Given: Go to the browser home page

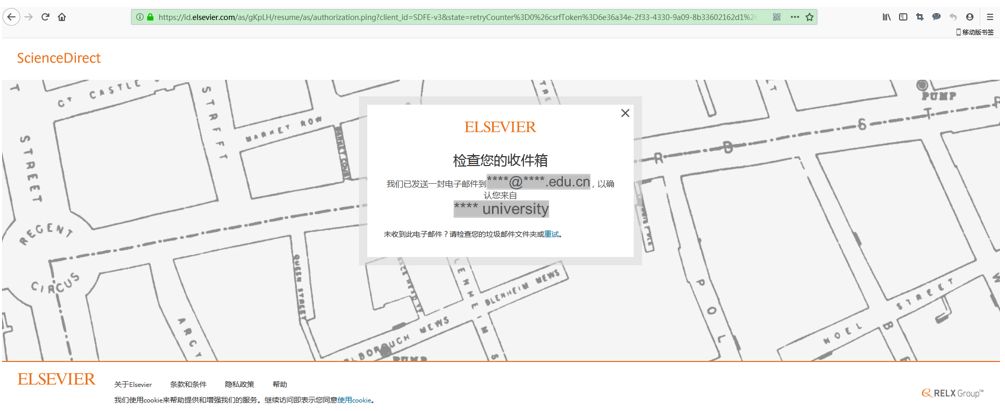Looking at the screenshot, I should click(62, 17).
